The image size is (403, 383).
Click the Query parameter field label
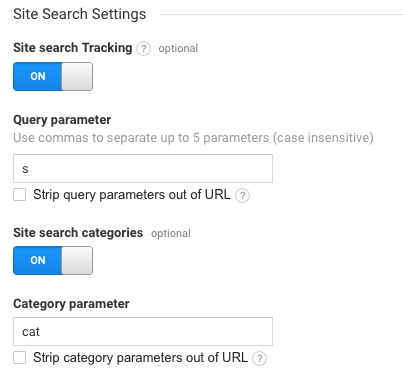click(x=62, y=120)
